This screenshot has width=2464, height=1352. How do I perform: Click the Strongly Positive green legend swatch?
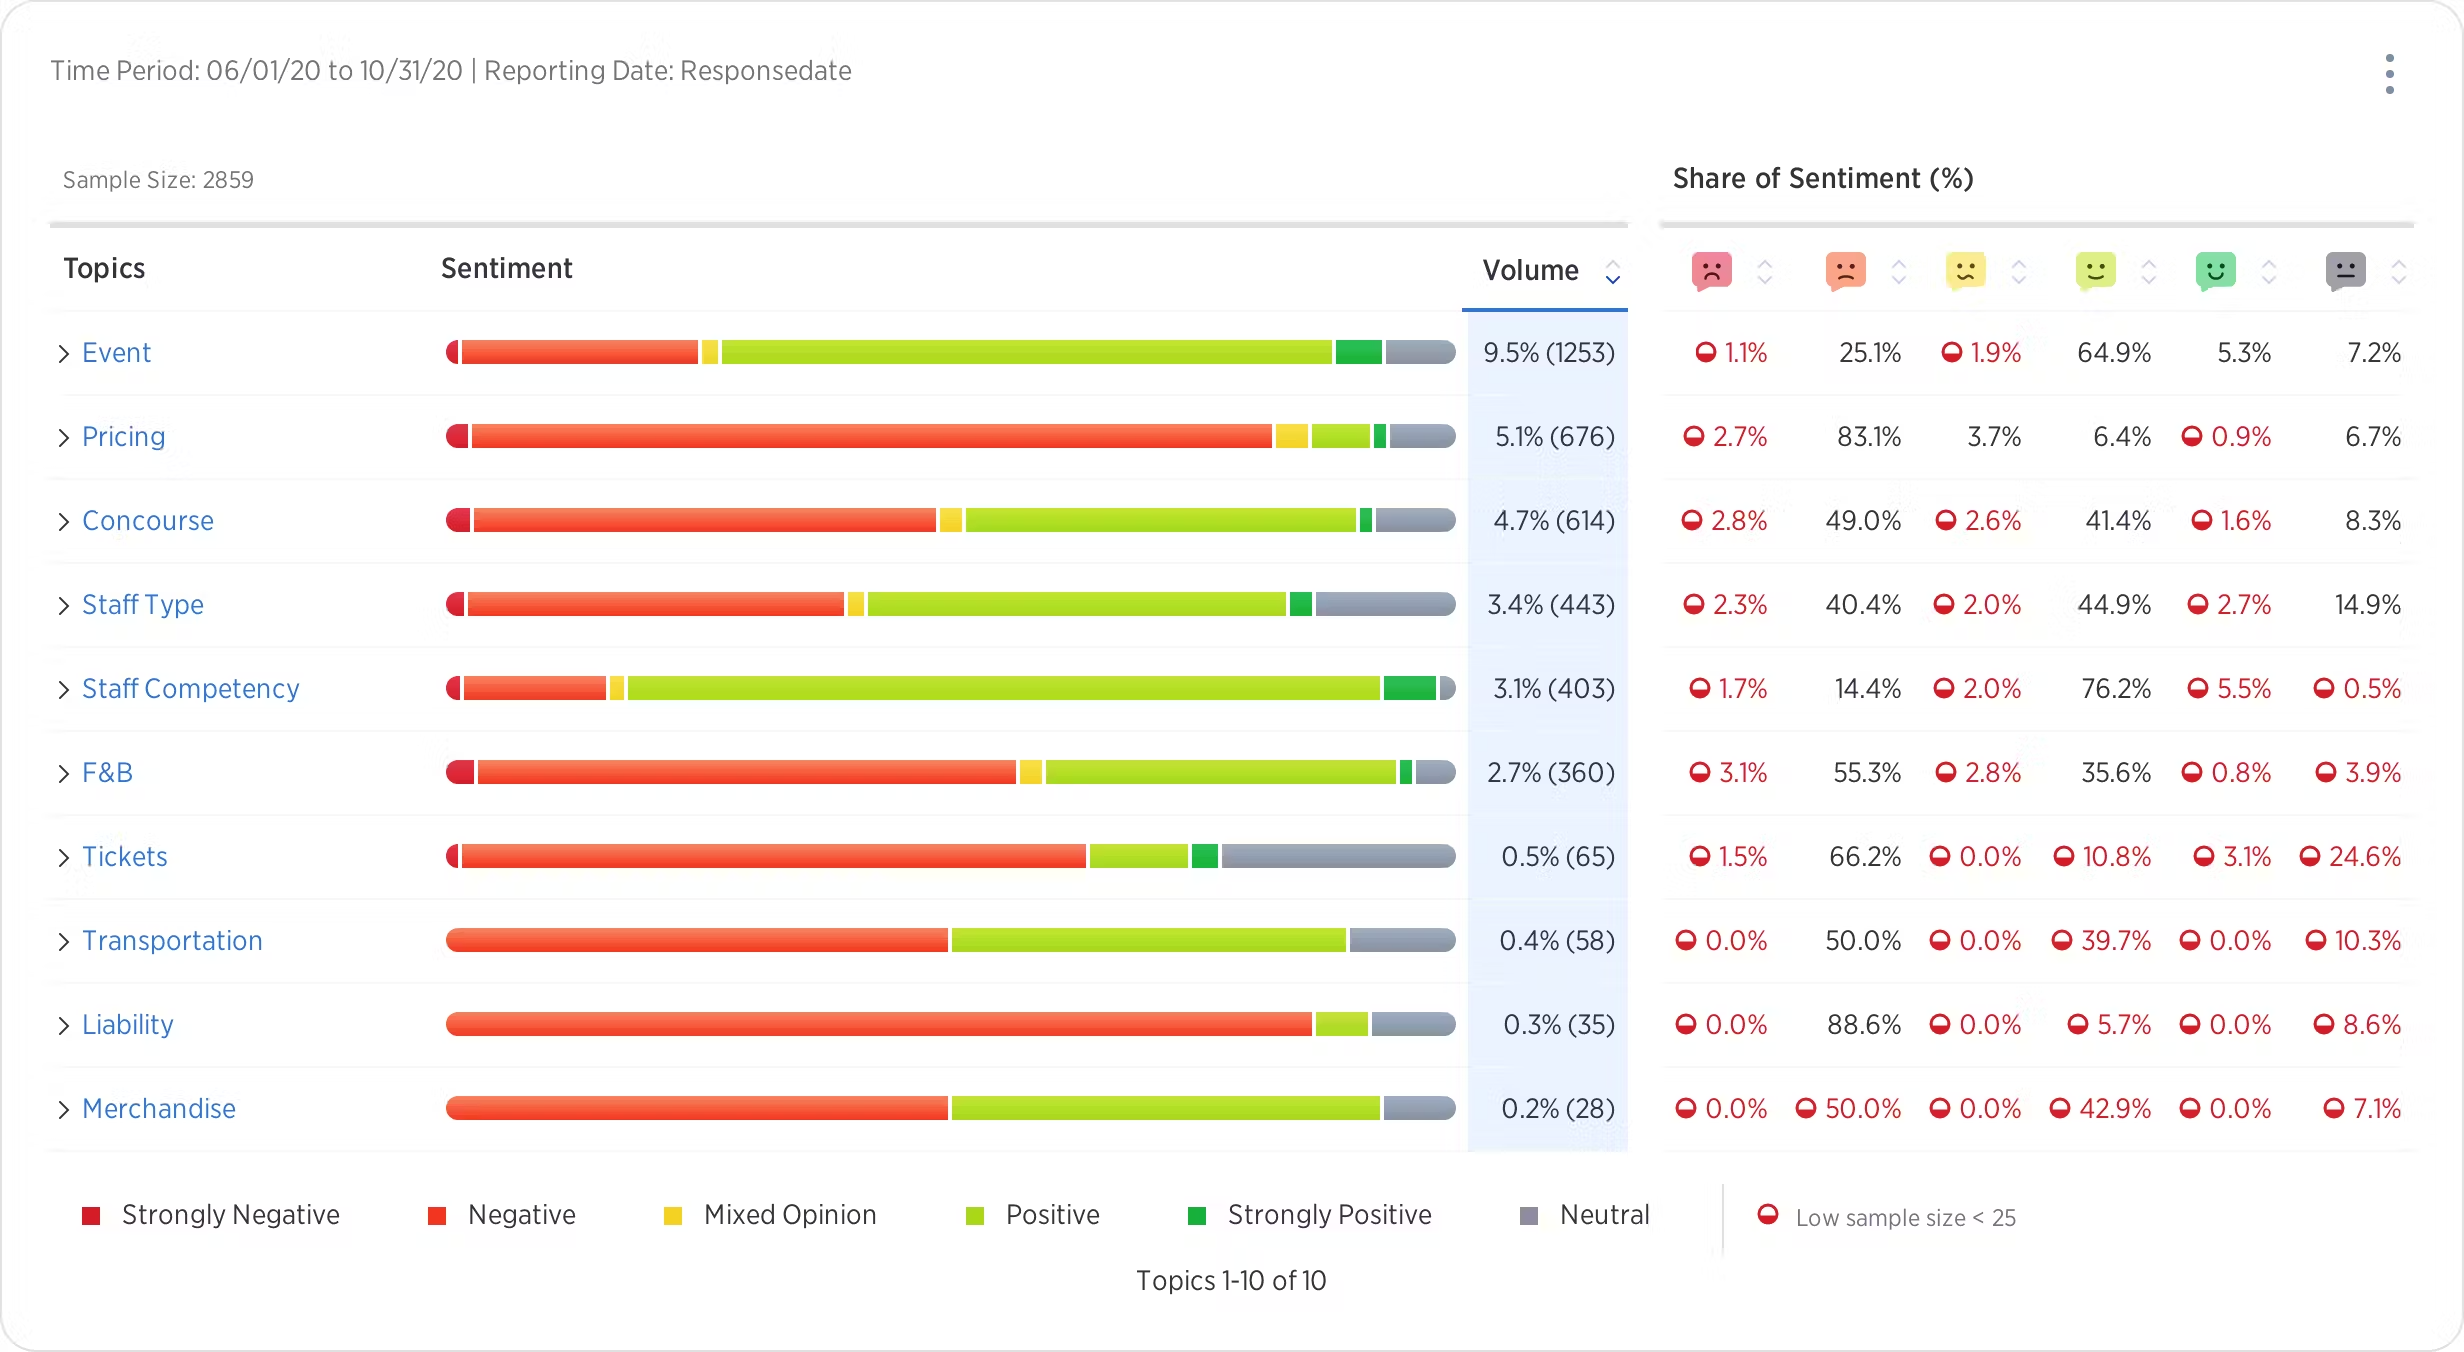click(1197, 1216)
